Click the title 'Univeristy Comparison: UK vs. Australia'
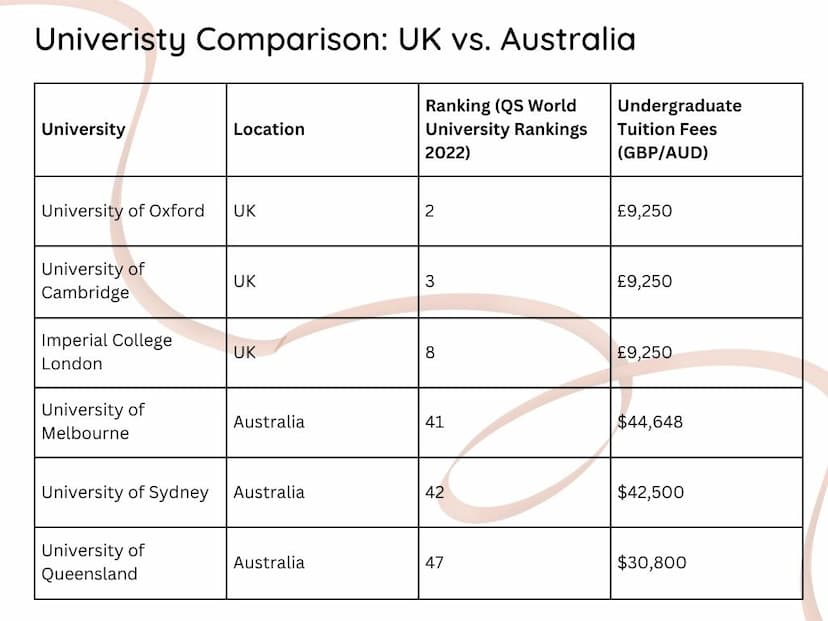828x621 pixels. (x=335, y=39)
